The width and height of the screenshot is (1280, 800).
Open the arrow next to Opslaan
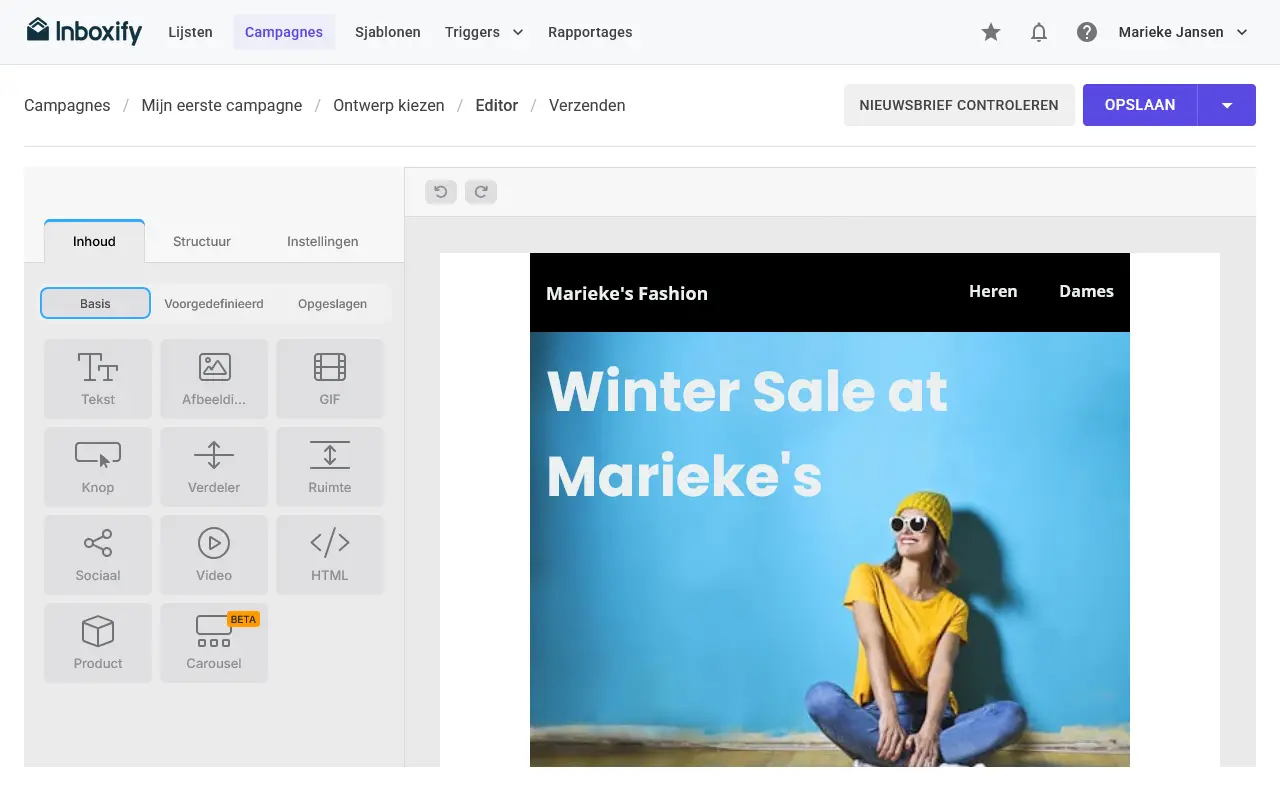[x=1227, y=105]
